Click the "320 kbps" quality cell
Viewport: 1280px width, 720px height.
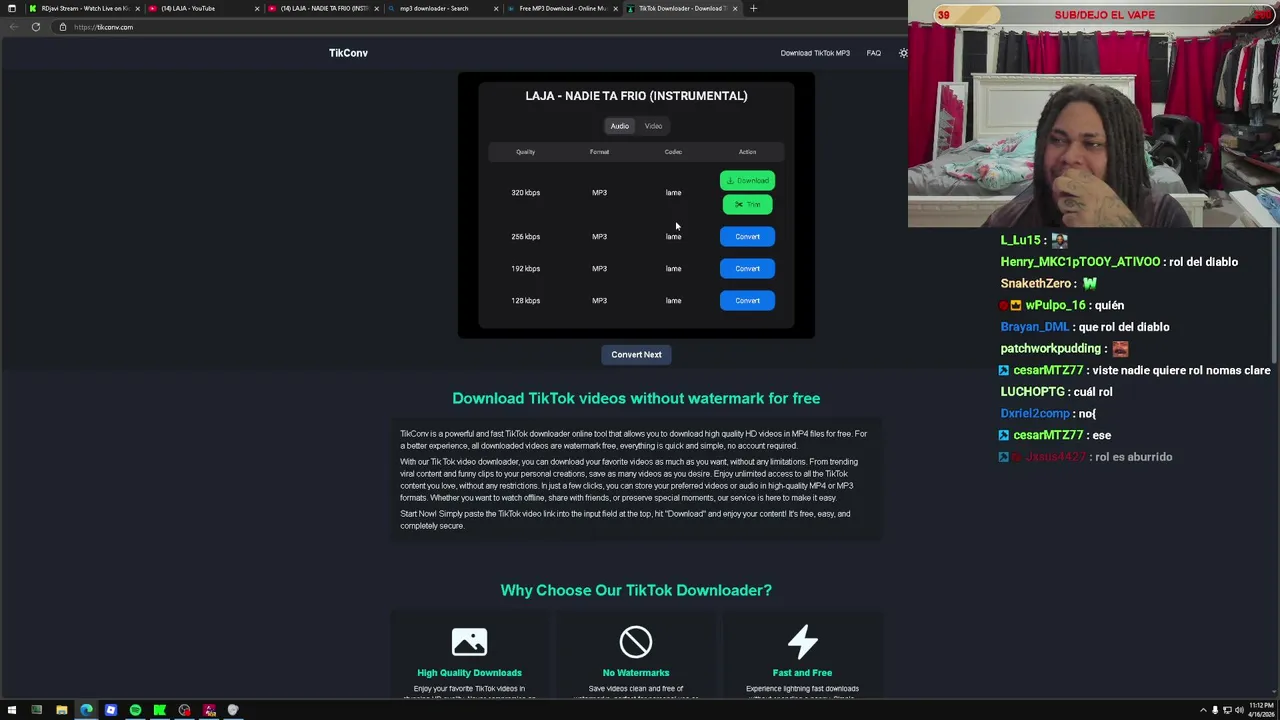coord(525,193)
